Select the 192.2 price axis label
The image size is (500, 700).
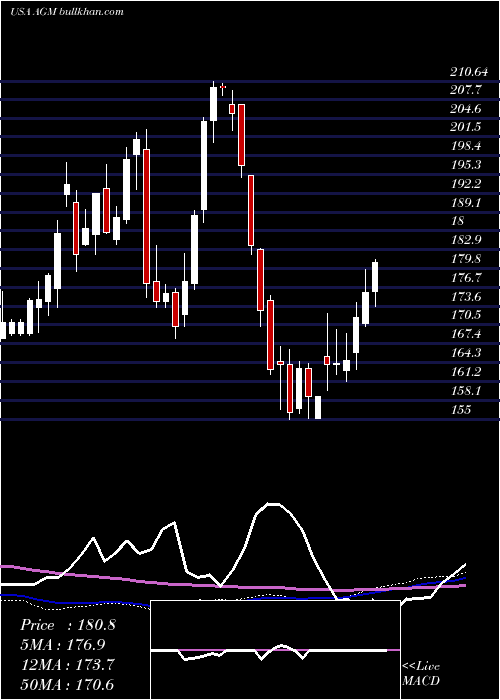466,184
